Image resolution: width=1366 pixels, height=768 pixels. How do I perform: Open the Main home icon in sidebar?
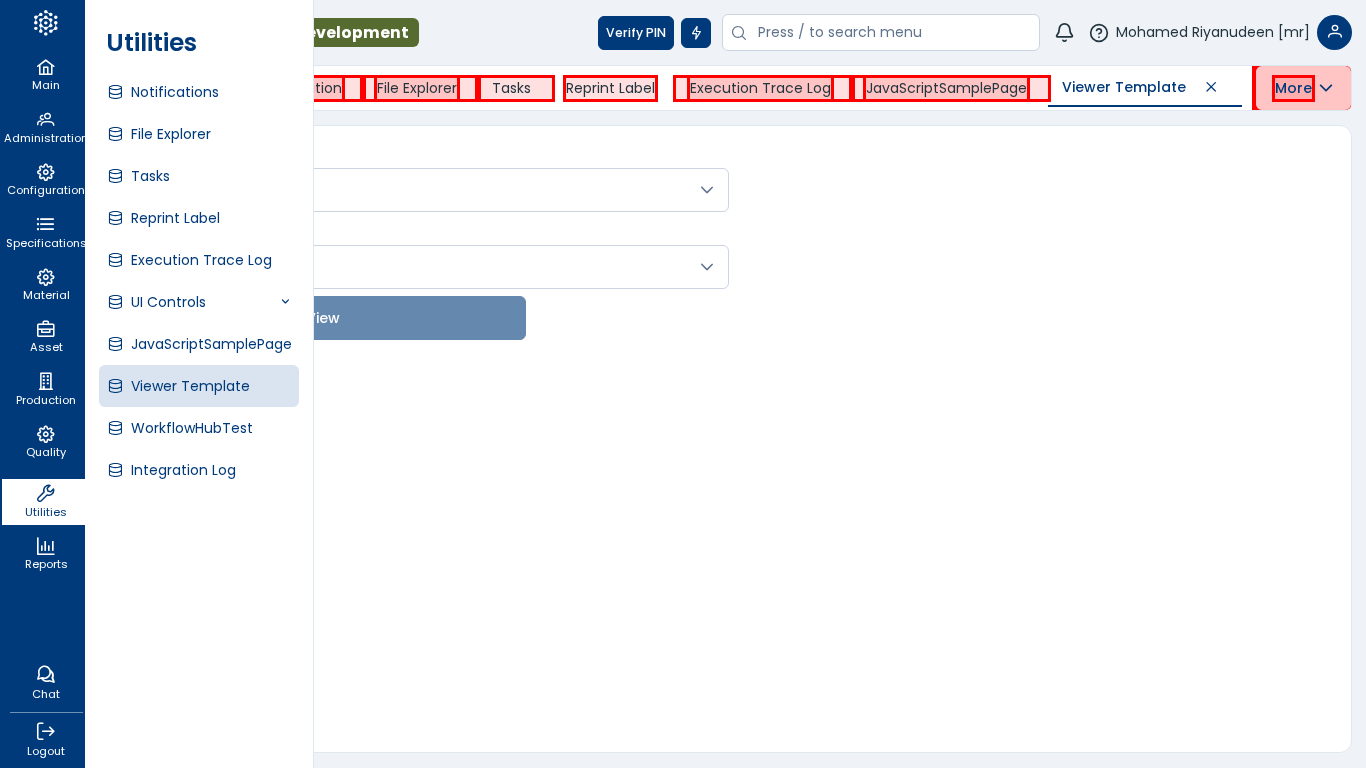coord(45,68)
